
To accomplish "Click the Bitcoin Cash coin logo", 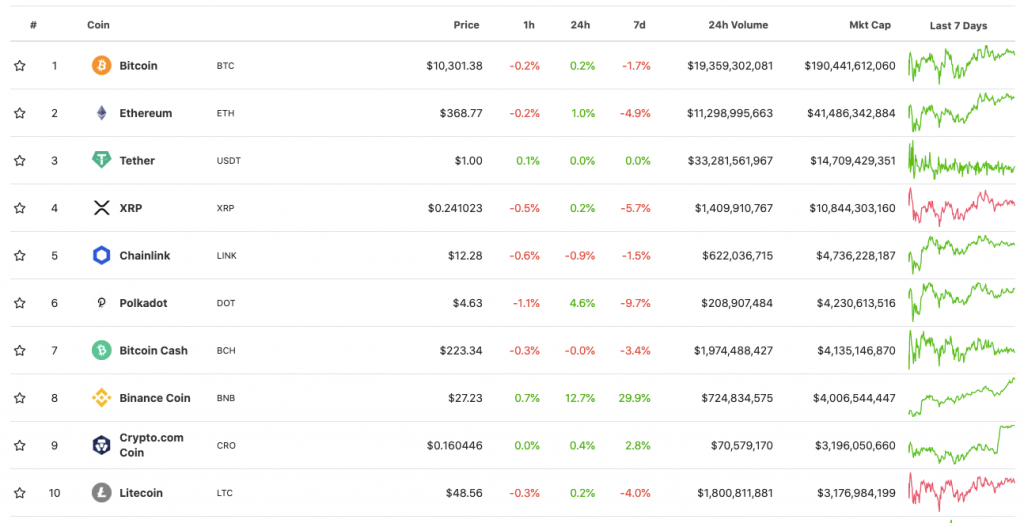I will click(x=101, y=351).
